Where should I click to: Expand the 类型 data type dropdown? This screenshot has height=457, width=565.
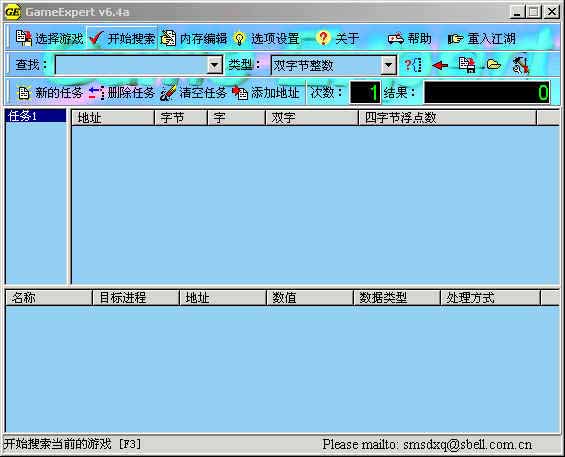[388, 65]
